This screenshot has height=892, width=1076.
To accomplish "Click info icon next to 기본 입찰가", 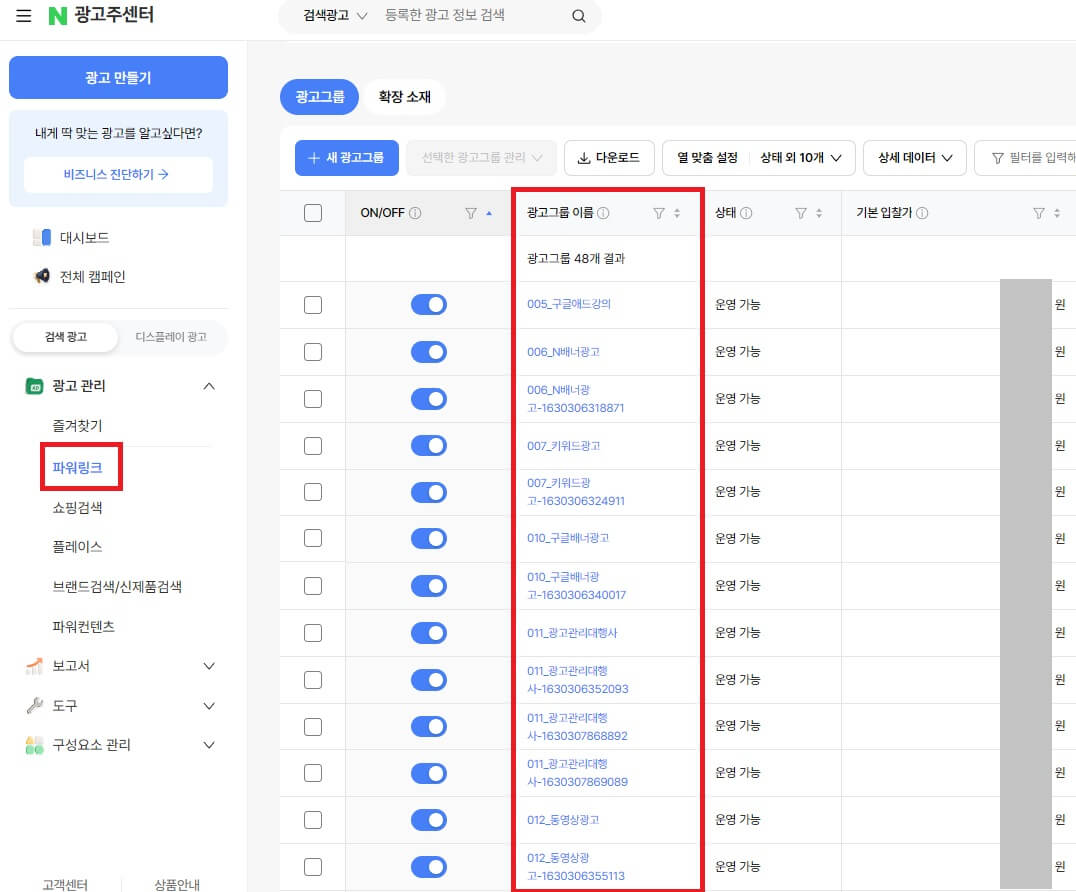I will [x=922, y=213].
